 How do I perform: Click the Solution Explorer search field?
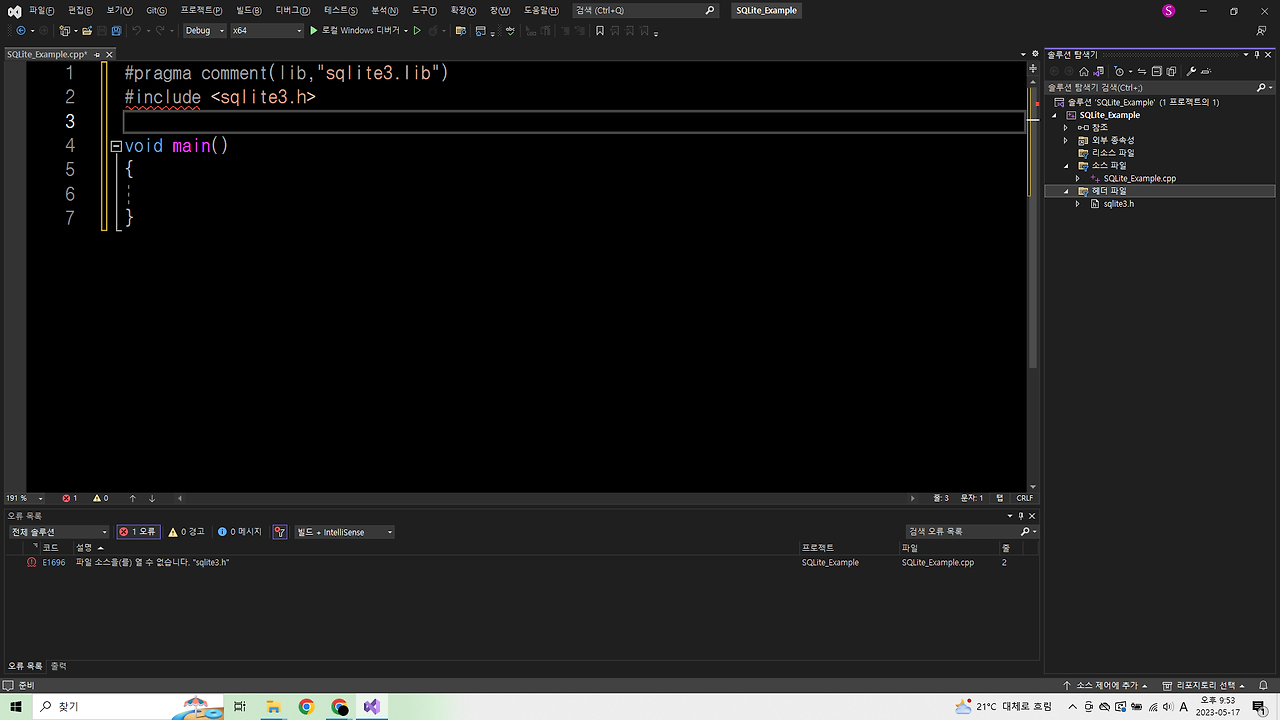click(x=1160, y=88)
